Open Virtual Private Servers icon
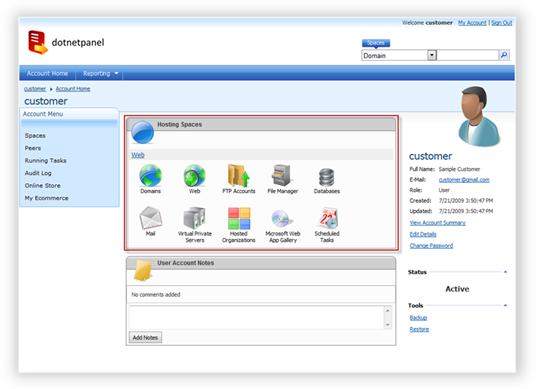The image size is (536, 389). click(195, 218)
